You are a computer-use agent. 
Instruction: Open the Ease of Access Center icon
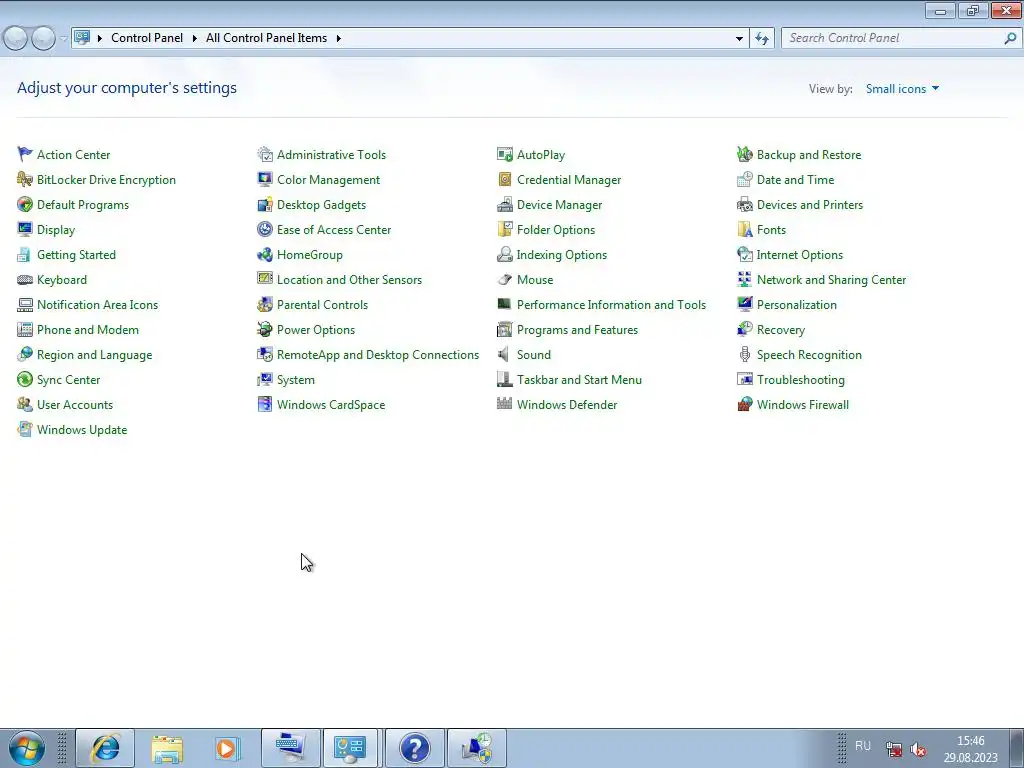[x=264, y=229]
